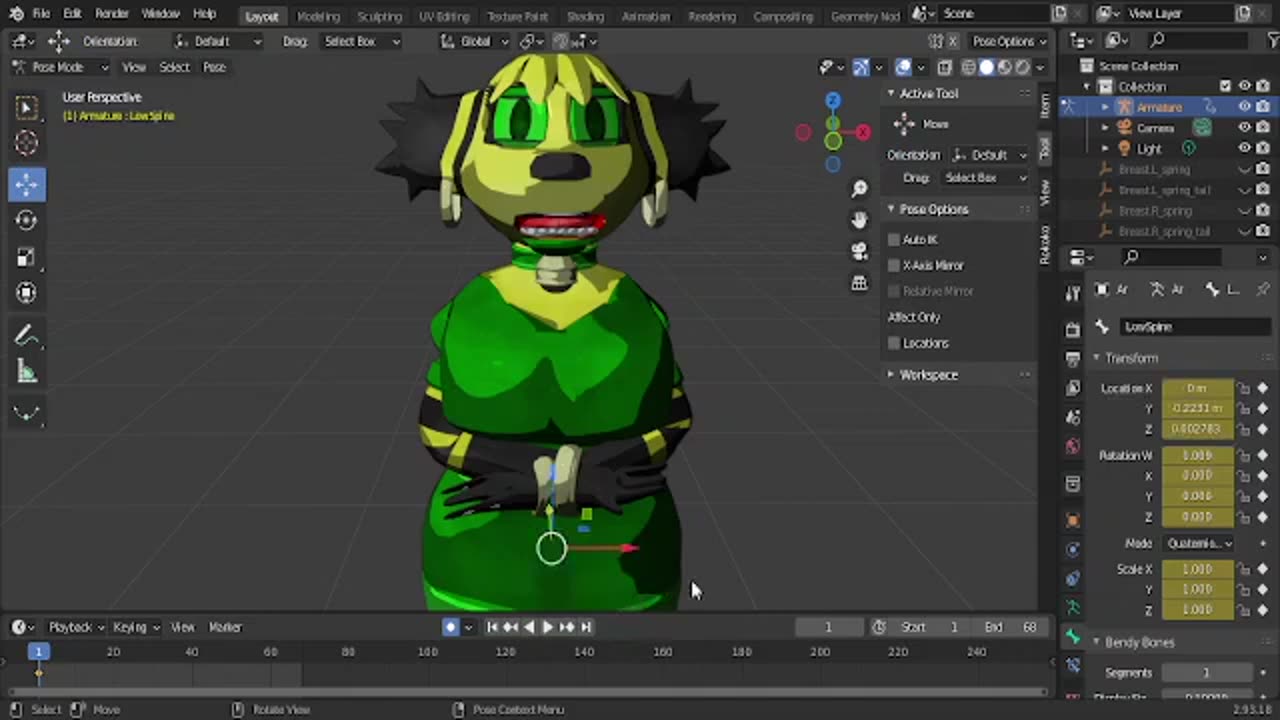Edit the bone name LowSpine field
Image resolution: width=1280 pixels, height=720 pixels.
(x=1195, y=327)
